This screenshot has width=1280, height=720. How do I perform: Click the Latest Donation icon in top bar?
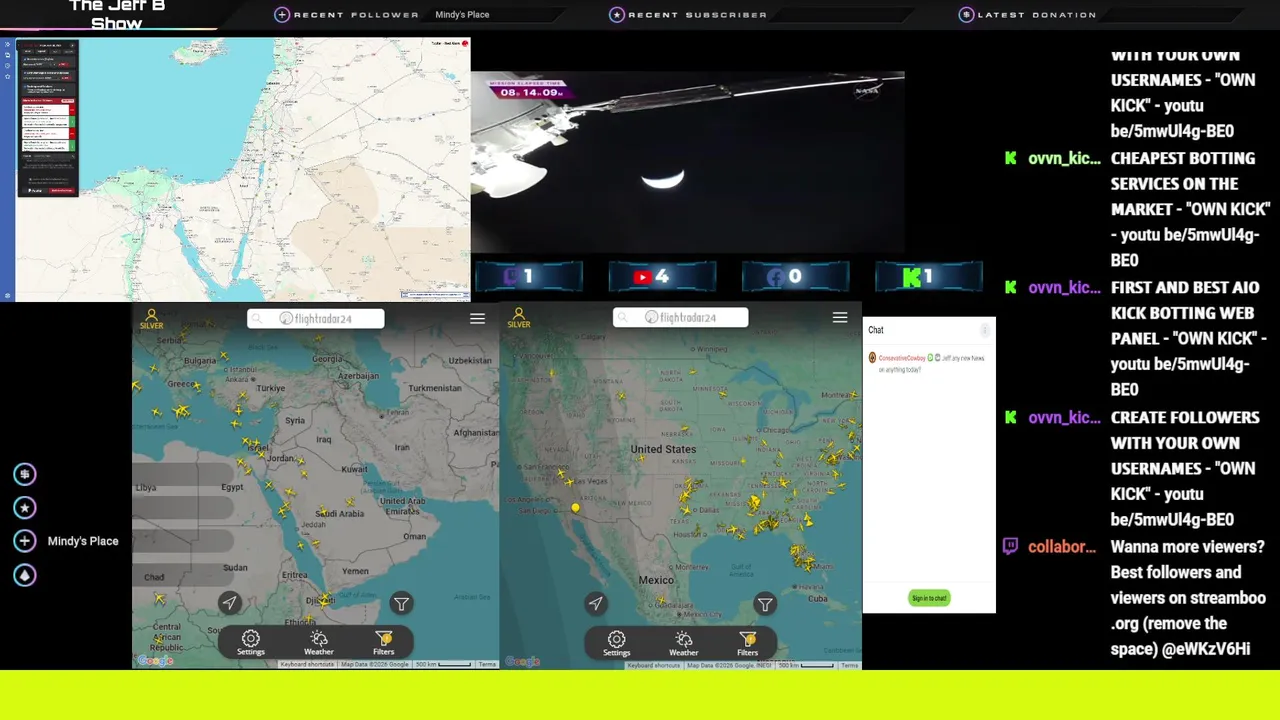(966, 15)
